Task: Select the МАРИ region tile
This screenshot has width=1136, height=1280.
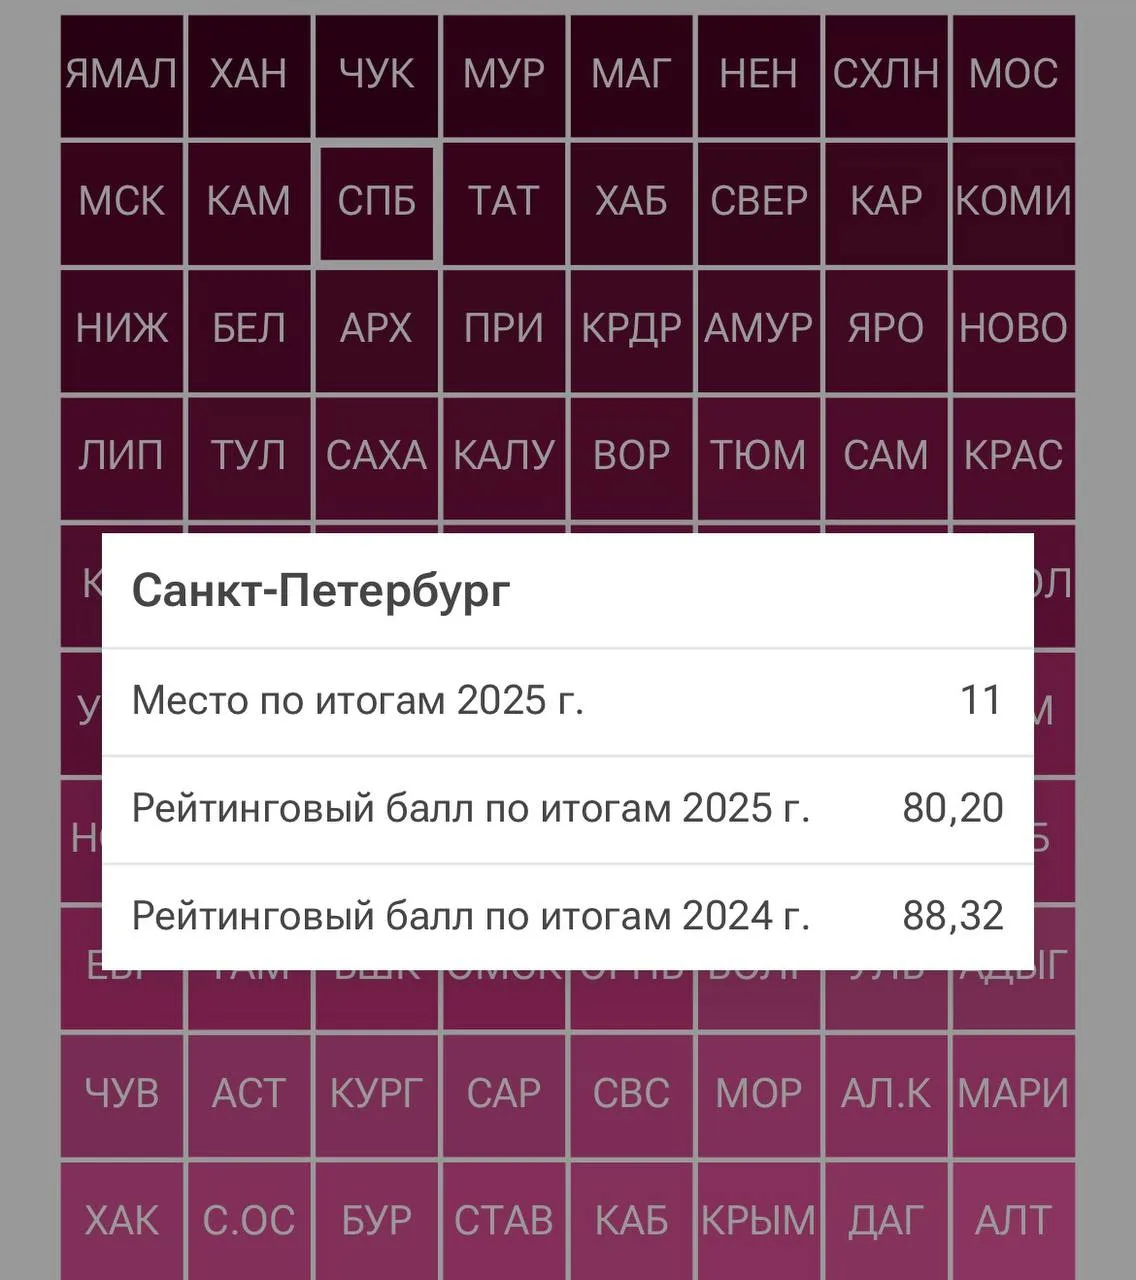Action: pos(1013,1095)
